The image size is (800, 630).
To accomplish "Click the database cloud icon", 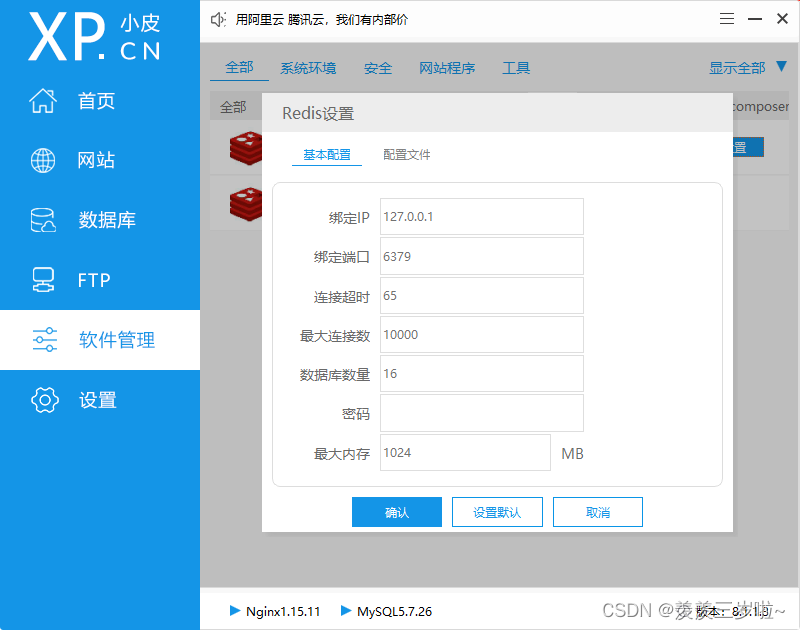I will coord(43,220).
